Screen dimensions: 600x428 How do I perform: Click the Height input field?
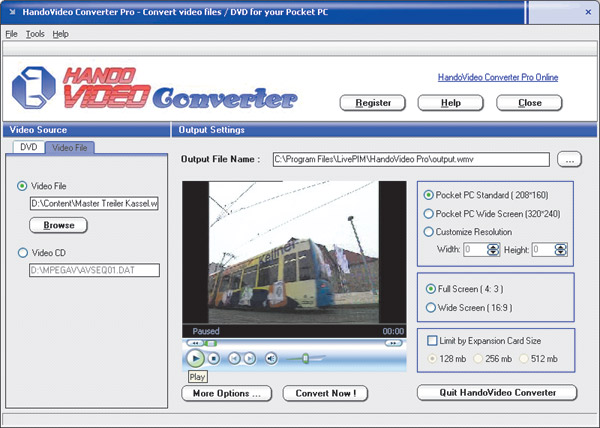[x=543, y=250]
